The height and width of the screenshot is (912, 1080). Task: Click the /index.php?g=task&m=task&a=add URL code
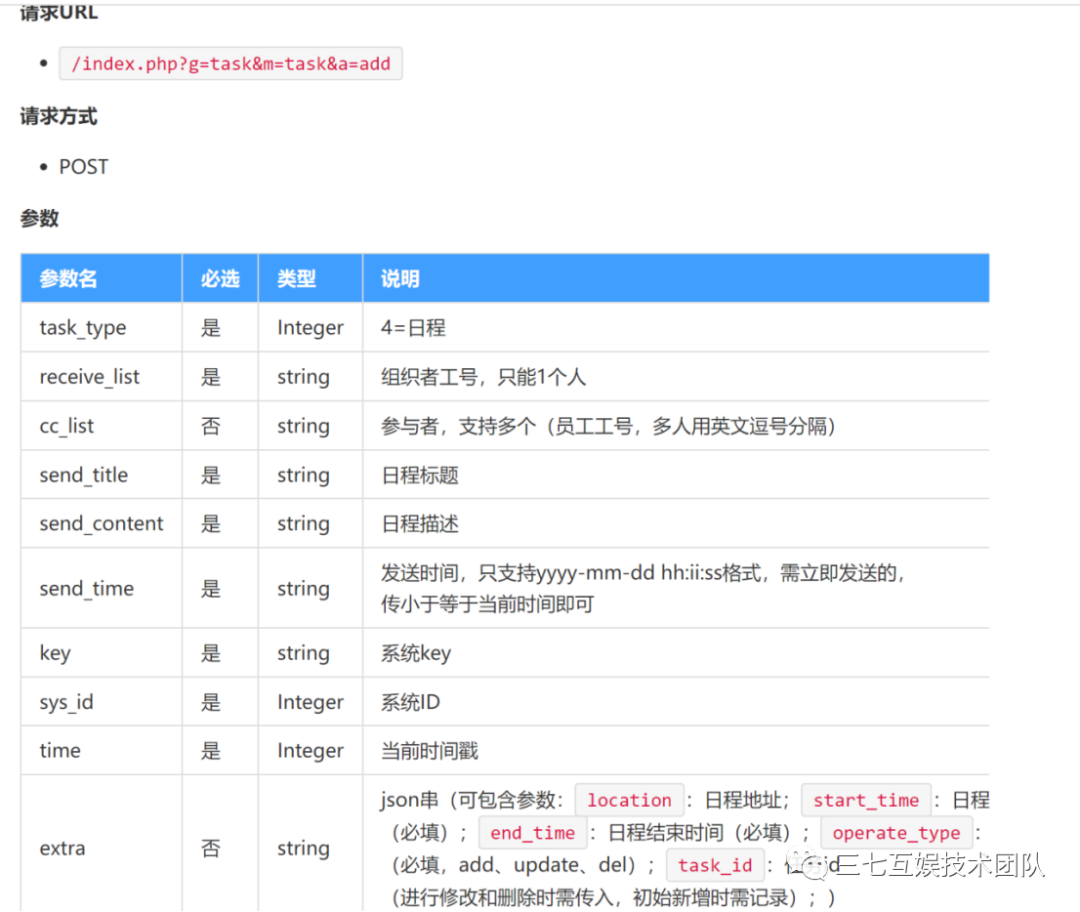click(231, 64)
